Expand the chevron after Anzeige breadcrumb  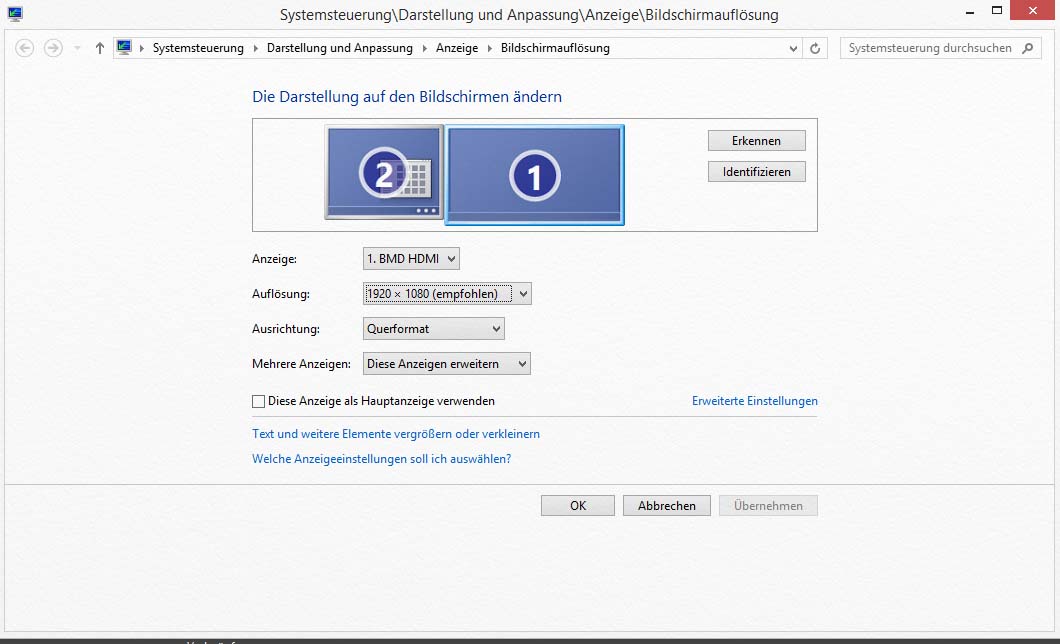click(x=490, y=48)
